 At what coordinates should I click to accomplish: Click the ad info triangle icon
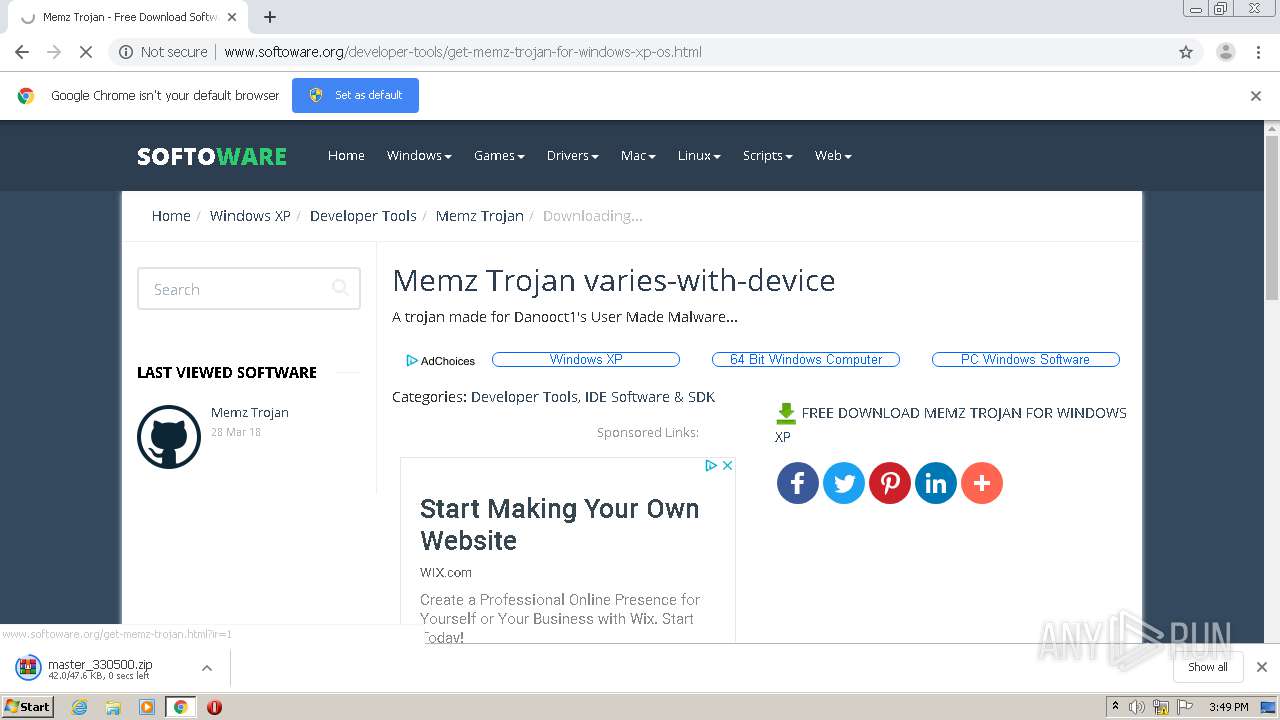pyautogui.click(x=711, y=465)
